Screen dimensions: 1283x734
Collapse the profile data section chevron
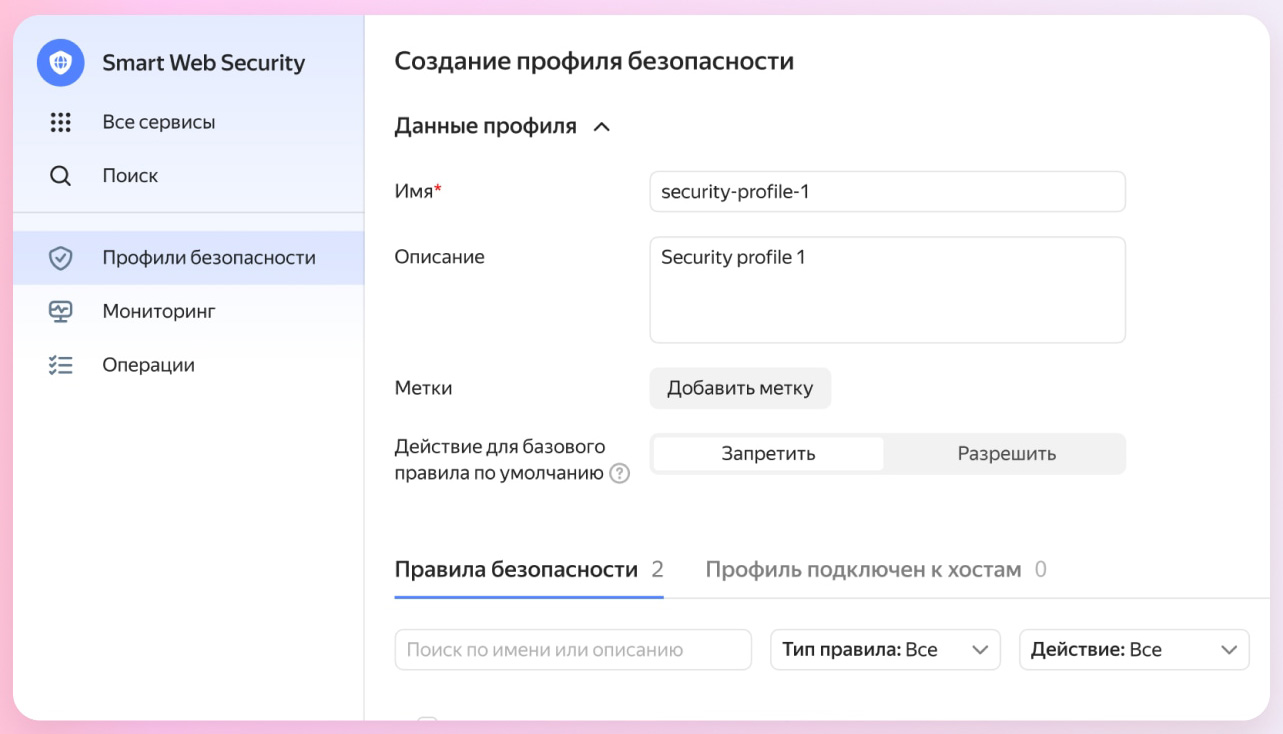point(602,127)
